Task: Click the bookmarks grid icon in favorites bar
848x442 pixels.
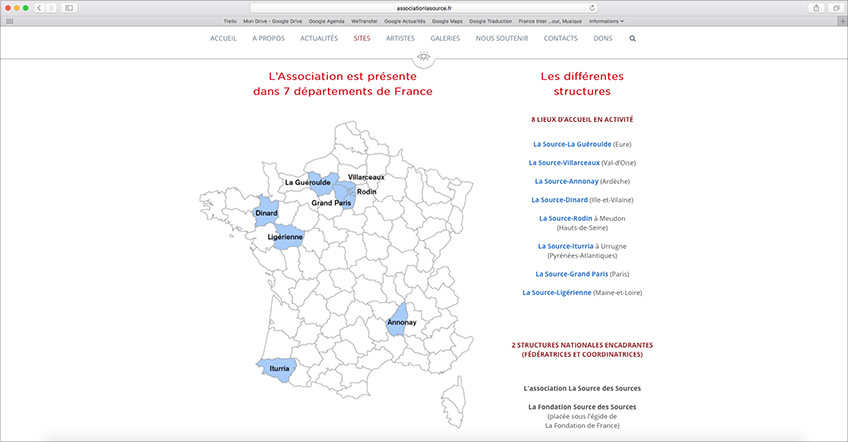Action: (10, 20)
